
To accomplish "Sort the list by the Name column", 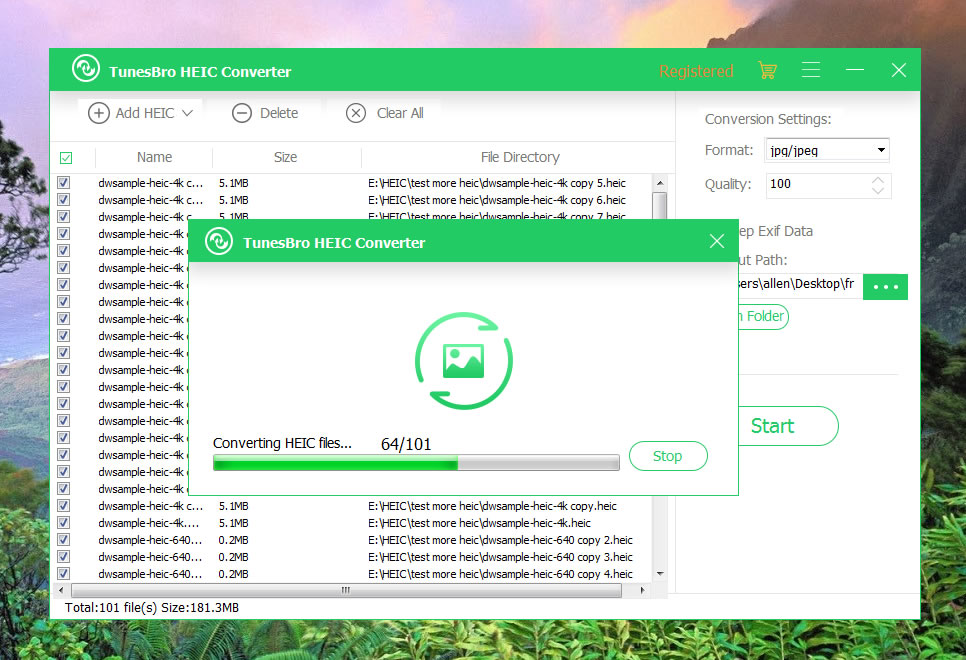I will point(154,157).
